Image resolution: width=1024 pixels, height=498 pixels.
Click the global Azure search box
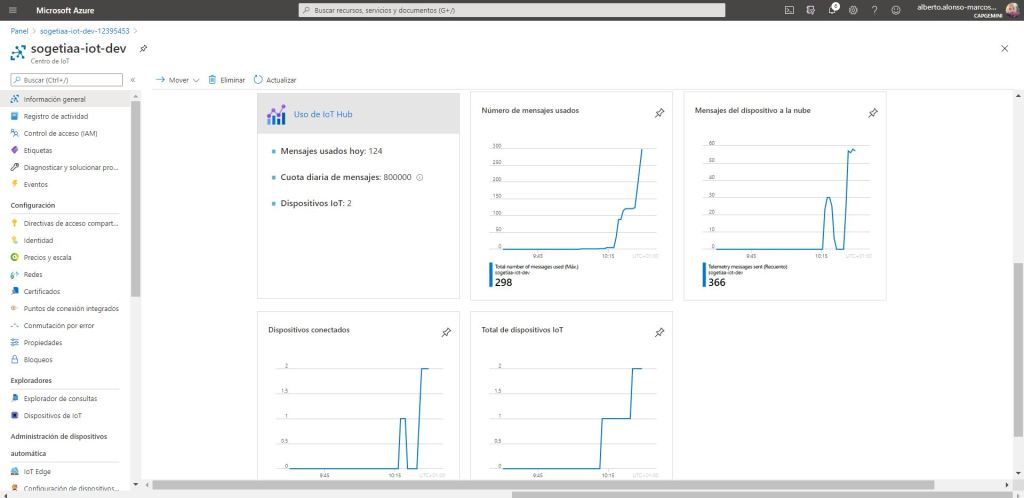(x=512, y=10)
